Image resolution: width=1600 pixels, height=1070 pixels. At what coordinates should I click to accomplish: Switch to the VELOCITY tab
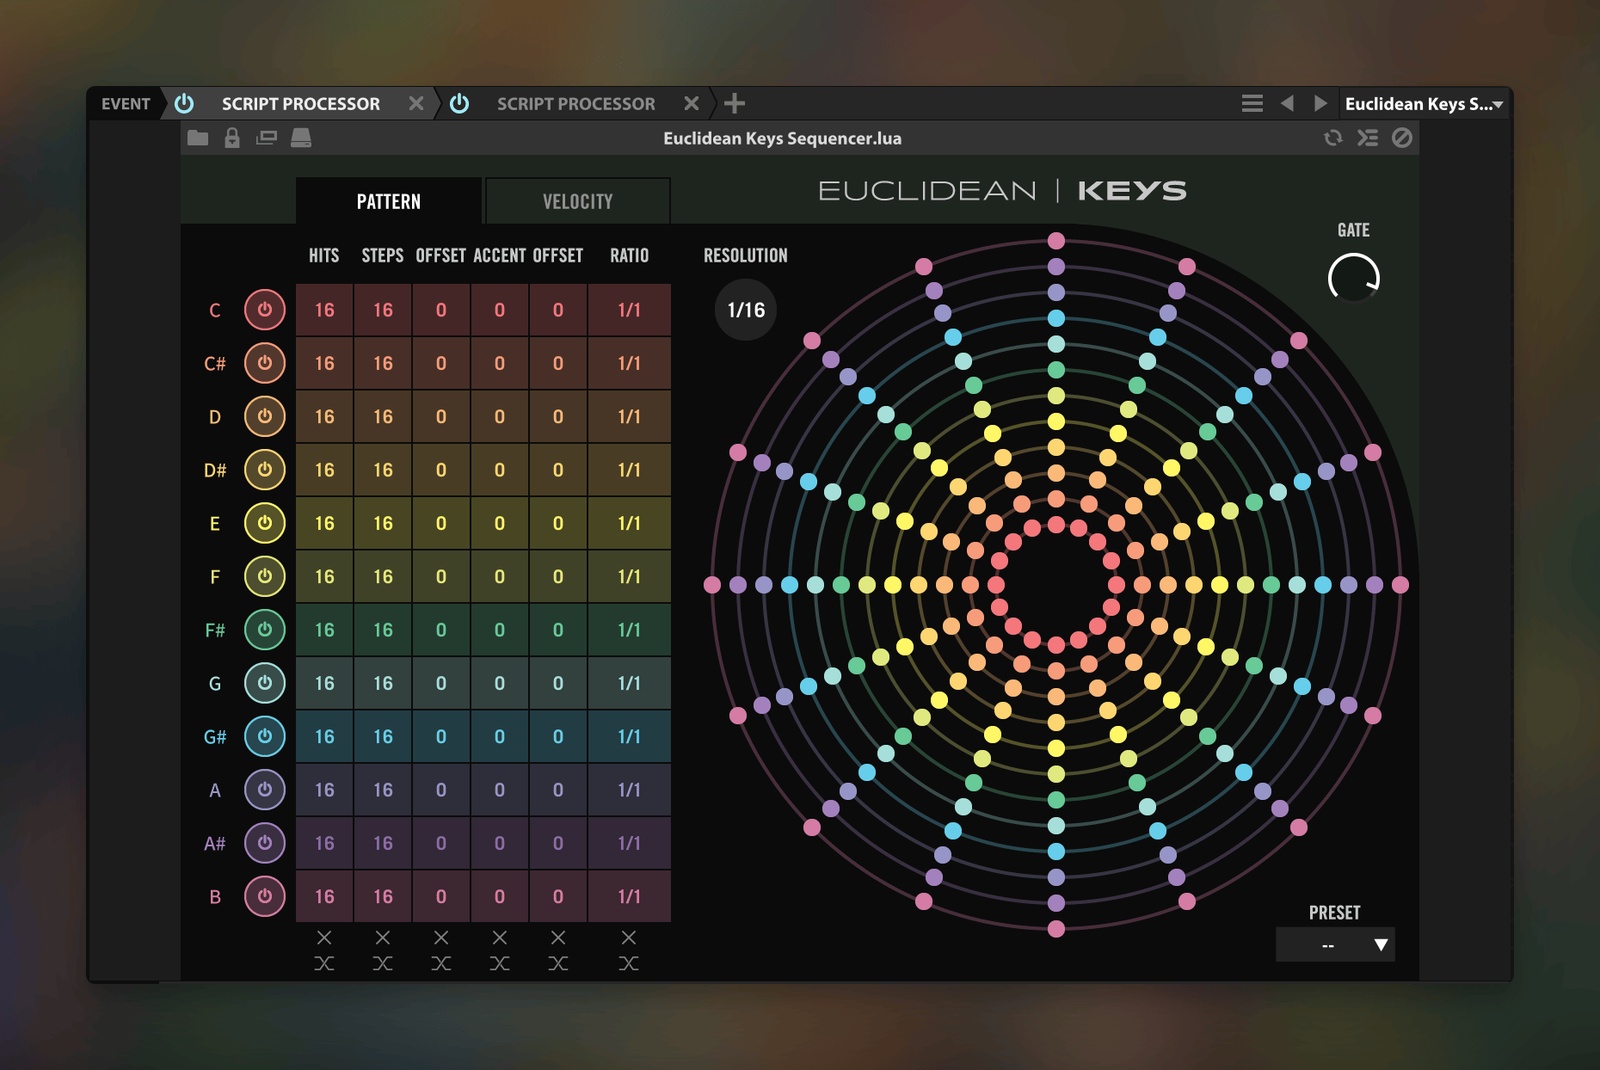[x=578, y=201]
